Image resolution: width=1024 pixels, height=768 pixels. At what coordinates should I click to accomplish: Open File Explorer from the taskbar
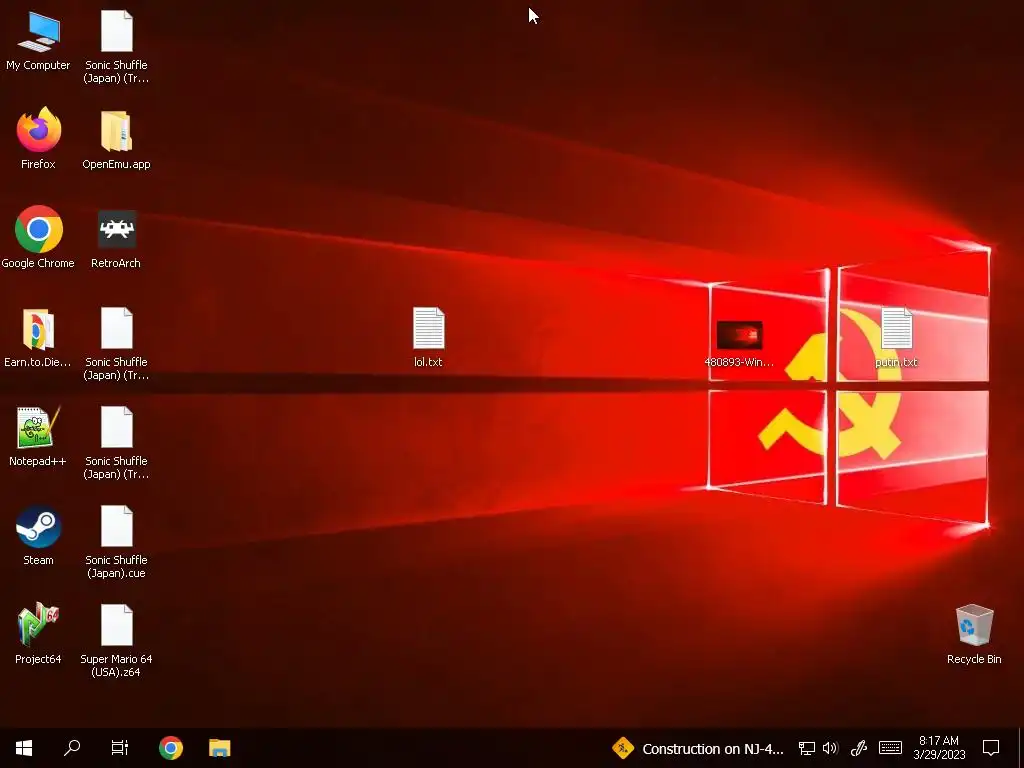219,748
